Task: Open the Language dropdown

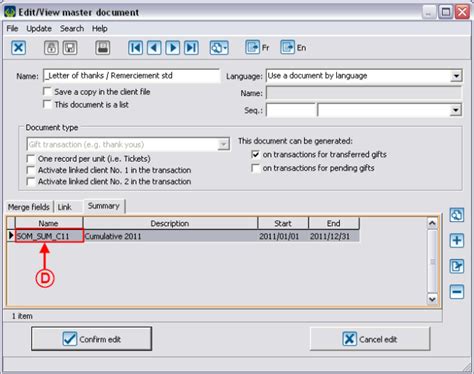Action: tap(456, 76)
